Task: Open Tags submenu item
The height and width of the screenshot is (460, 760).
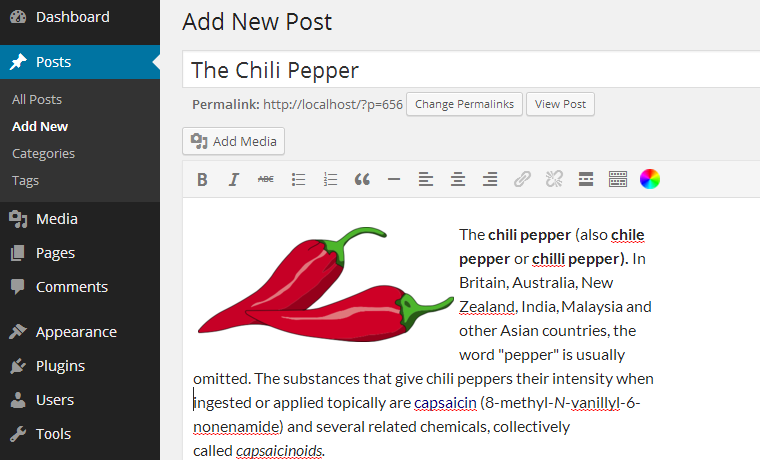Action: (25, 181)
